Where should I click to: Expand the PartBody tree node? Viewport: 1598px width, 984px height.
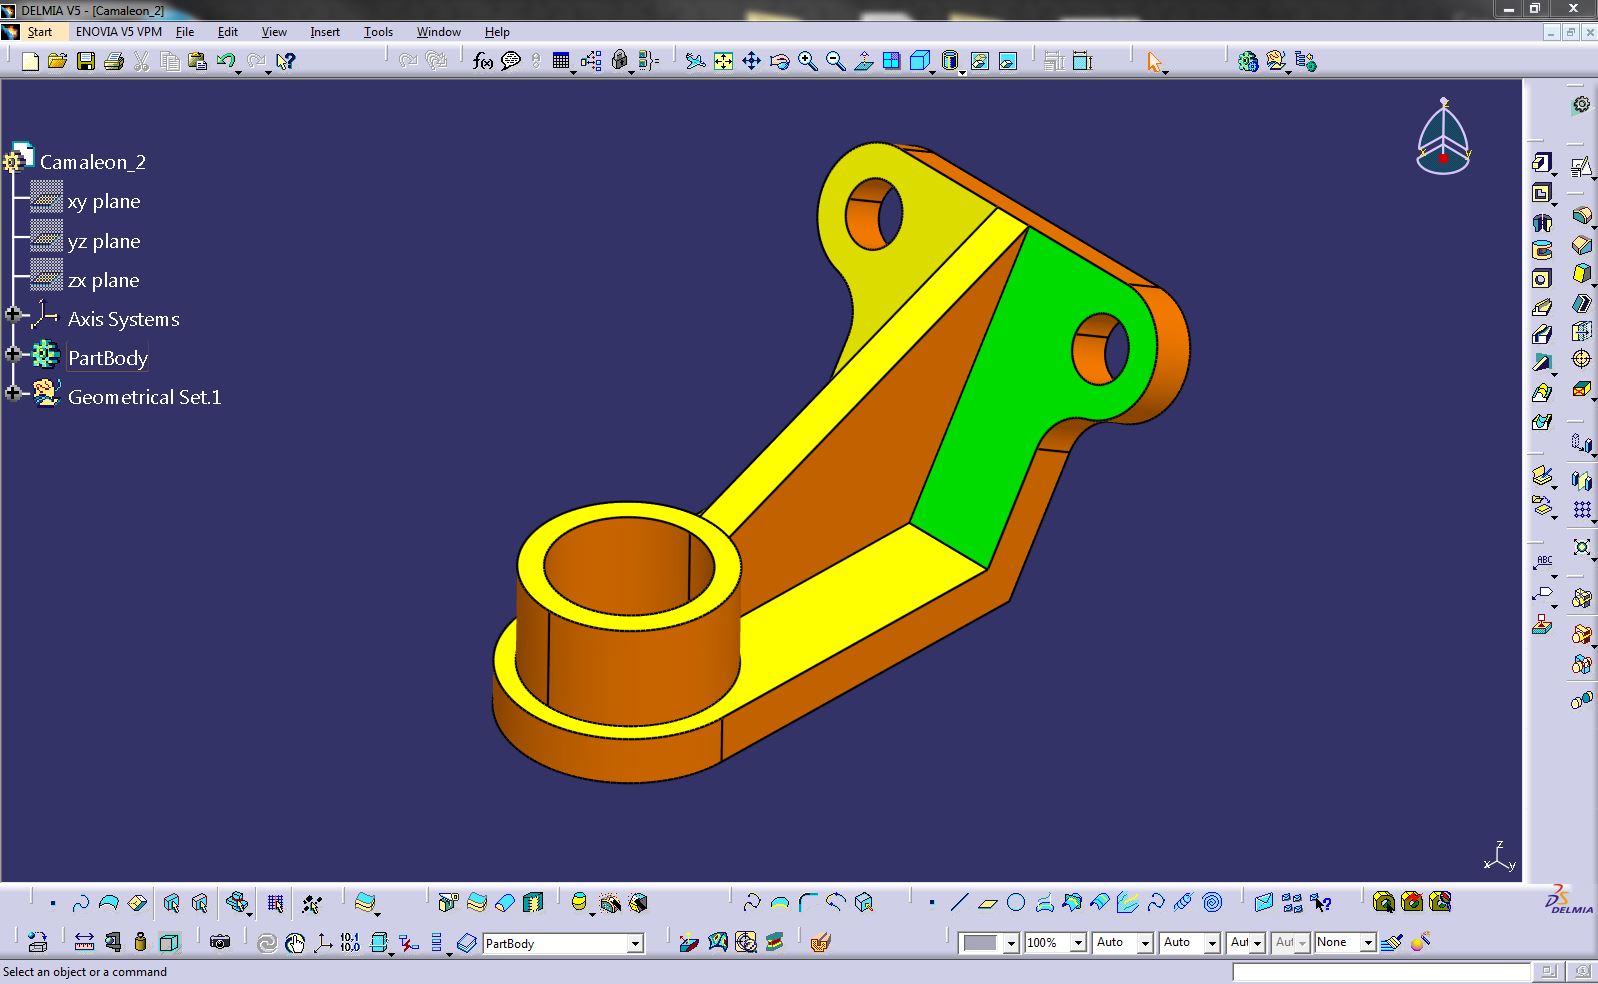[13, 354]
